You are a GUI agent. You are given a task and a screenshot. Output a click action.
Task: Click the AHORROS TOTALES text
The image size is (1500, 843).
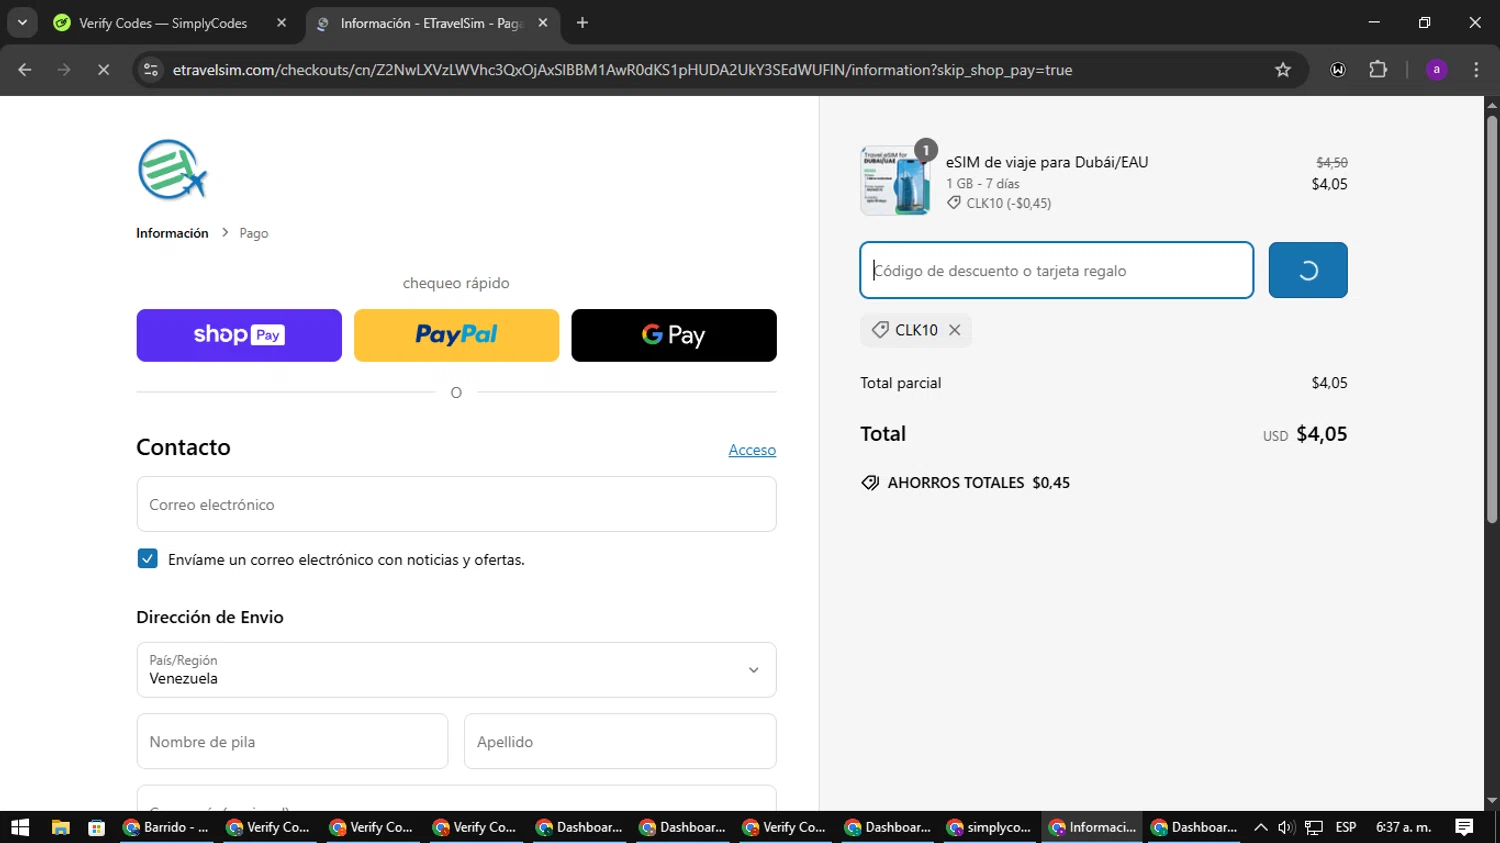[956, 483]
